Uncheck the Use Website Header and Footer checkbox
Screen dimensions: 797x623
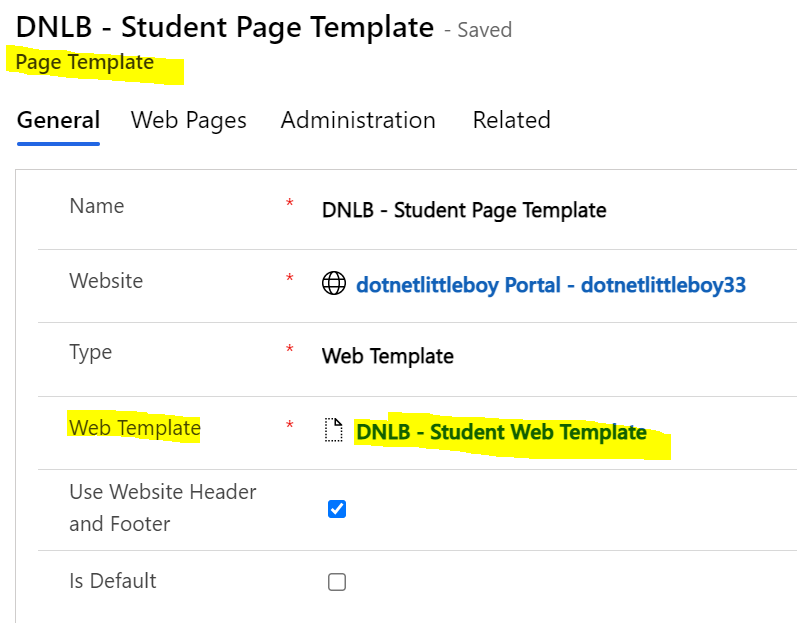(x=337, y=509)
